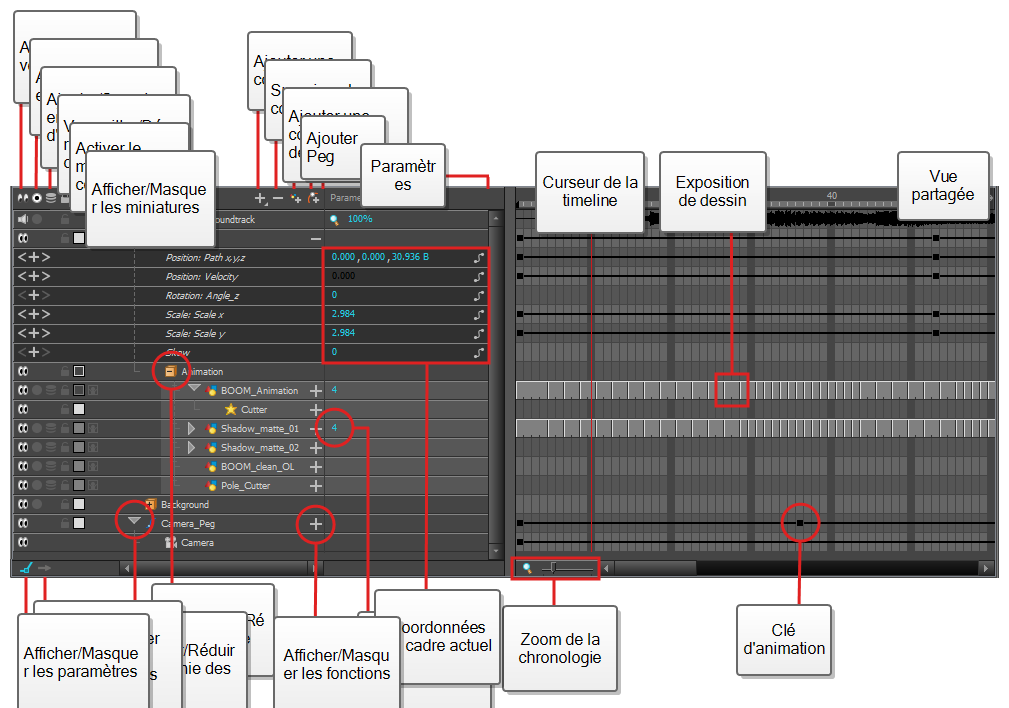Expand the Background group icon

click(x=151, y=504)
